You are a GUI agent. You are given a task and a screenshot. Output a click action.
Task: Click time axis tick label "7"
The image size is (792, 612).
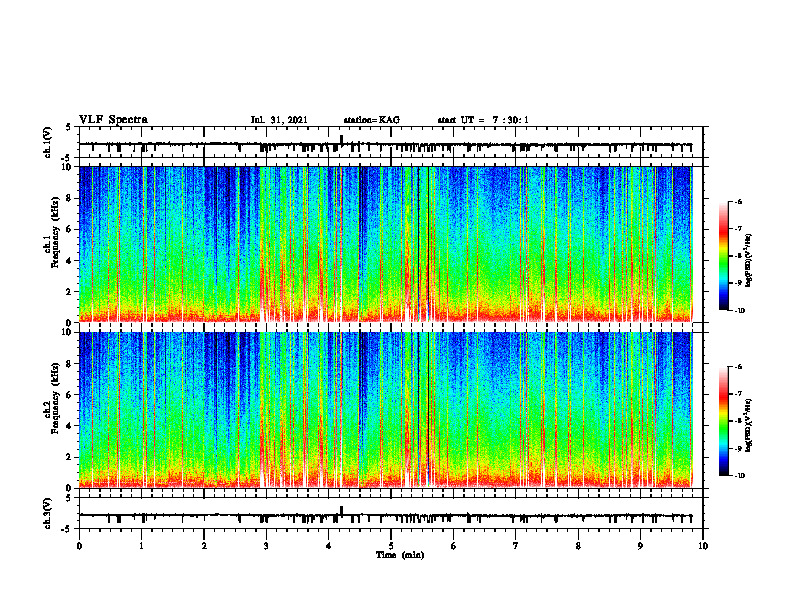[x=516, y=546]
